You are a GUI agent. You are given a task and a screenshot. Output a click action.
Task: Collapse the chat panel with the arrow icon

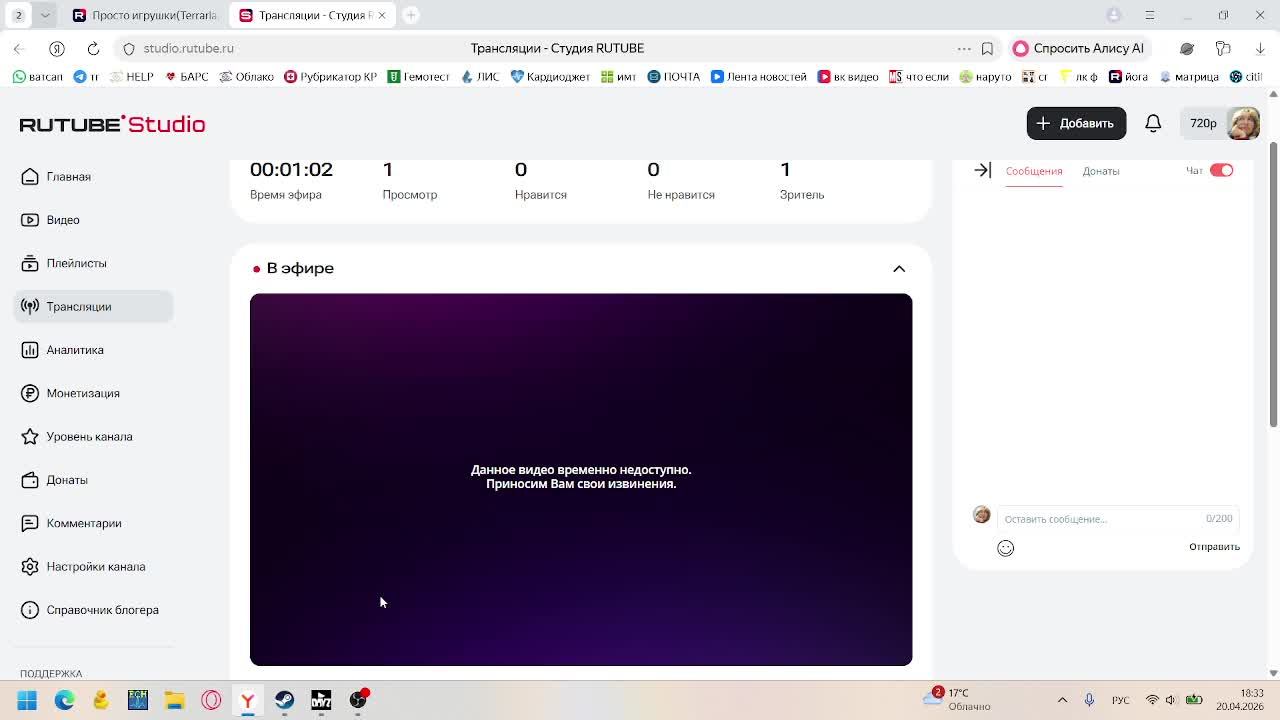(982, 170)
